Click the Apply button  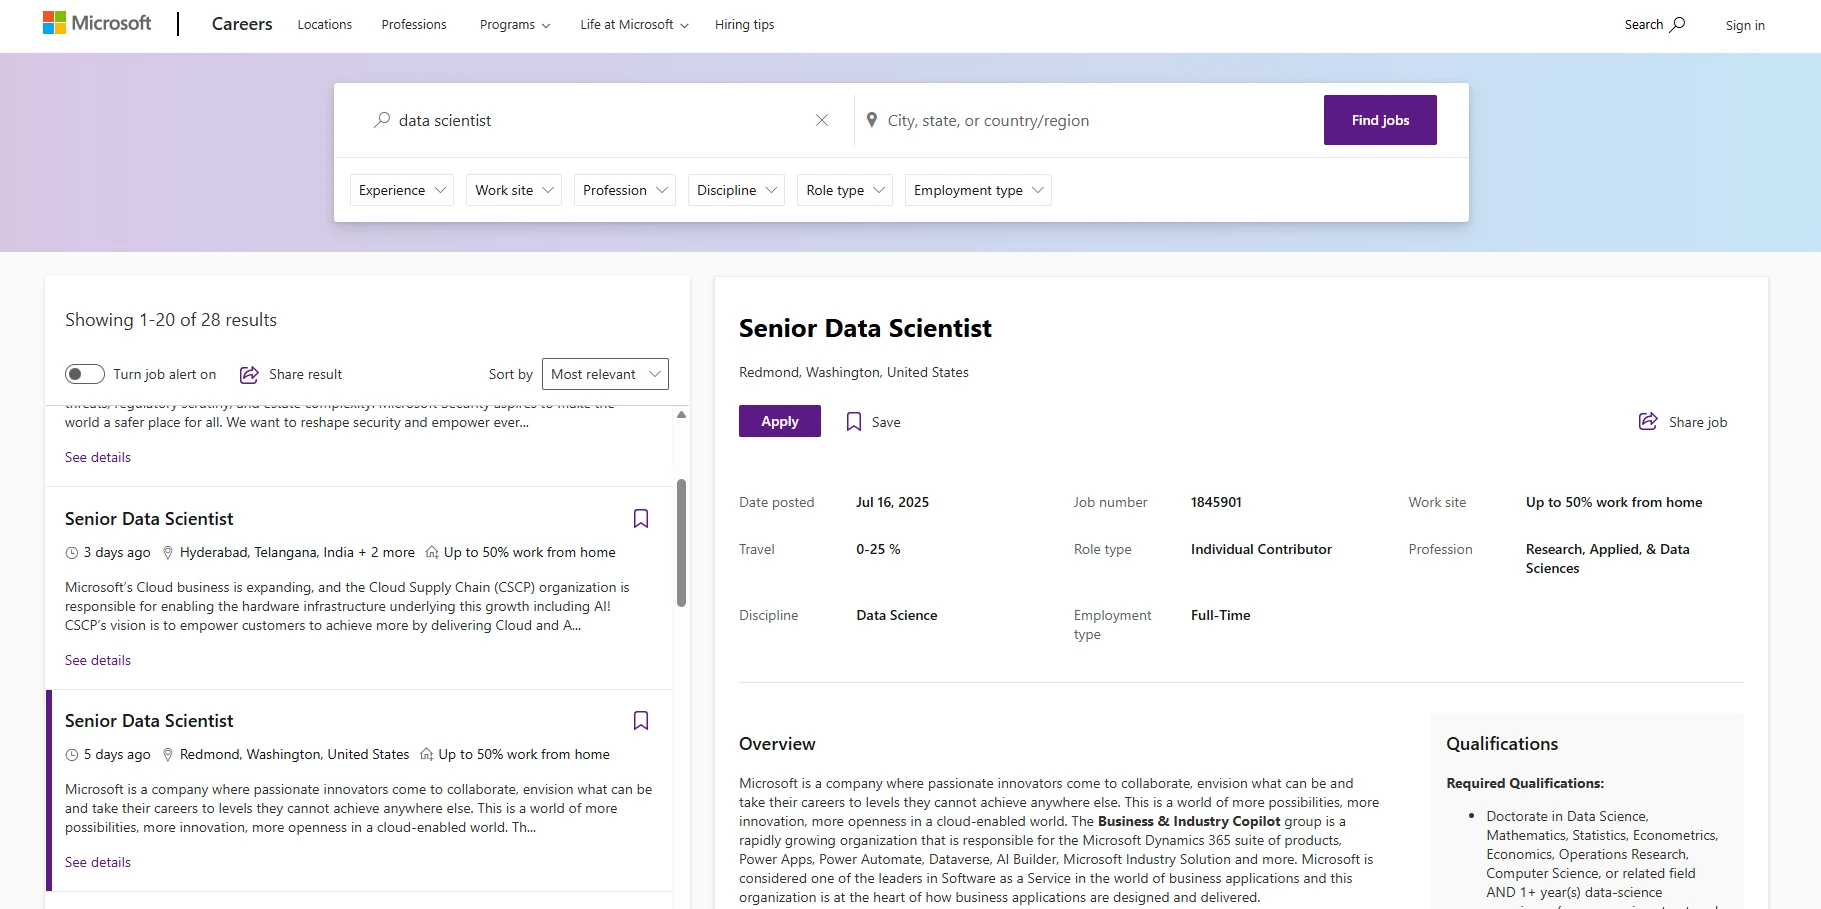[x=780, y=421]
